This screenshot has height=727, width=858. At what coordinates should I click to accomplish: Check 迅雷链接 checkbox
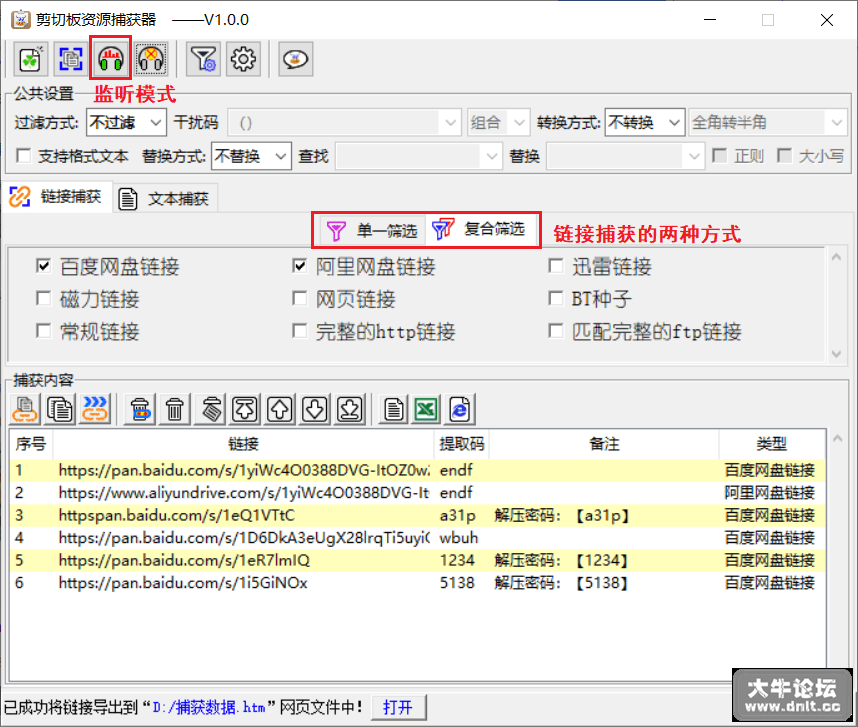point(556,266)
